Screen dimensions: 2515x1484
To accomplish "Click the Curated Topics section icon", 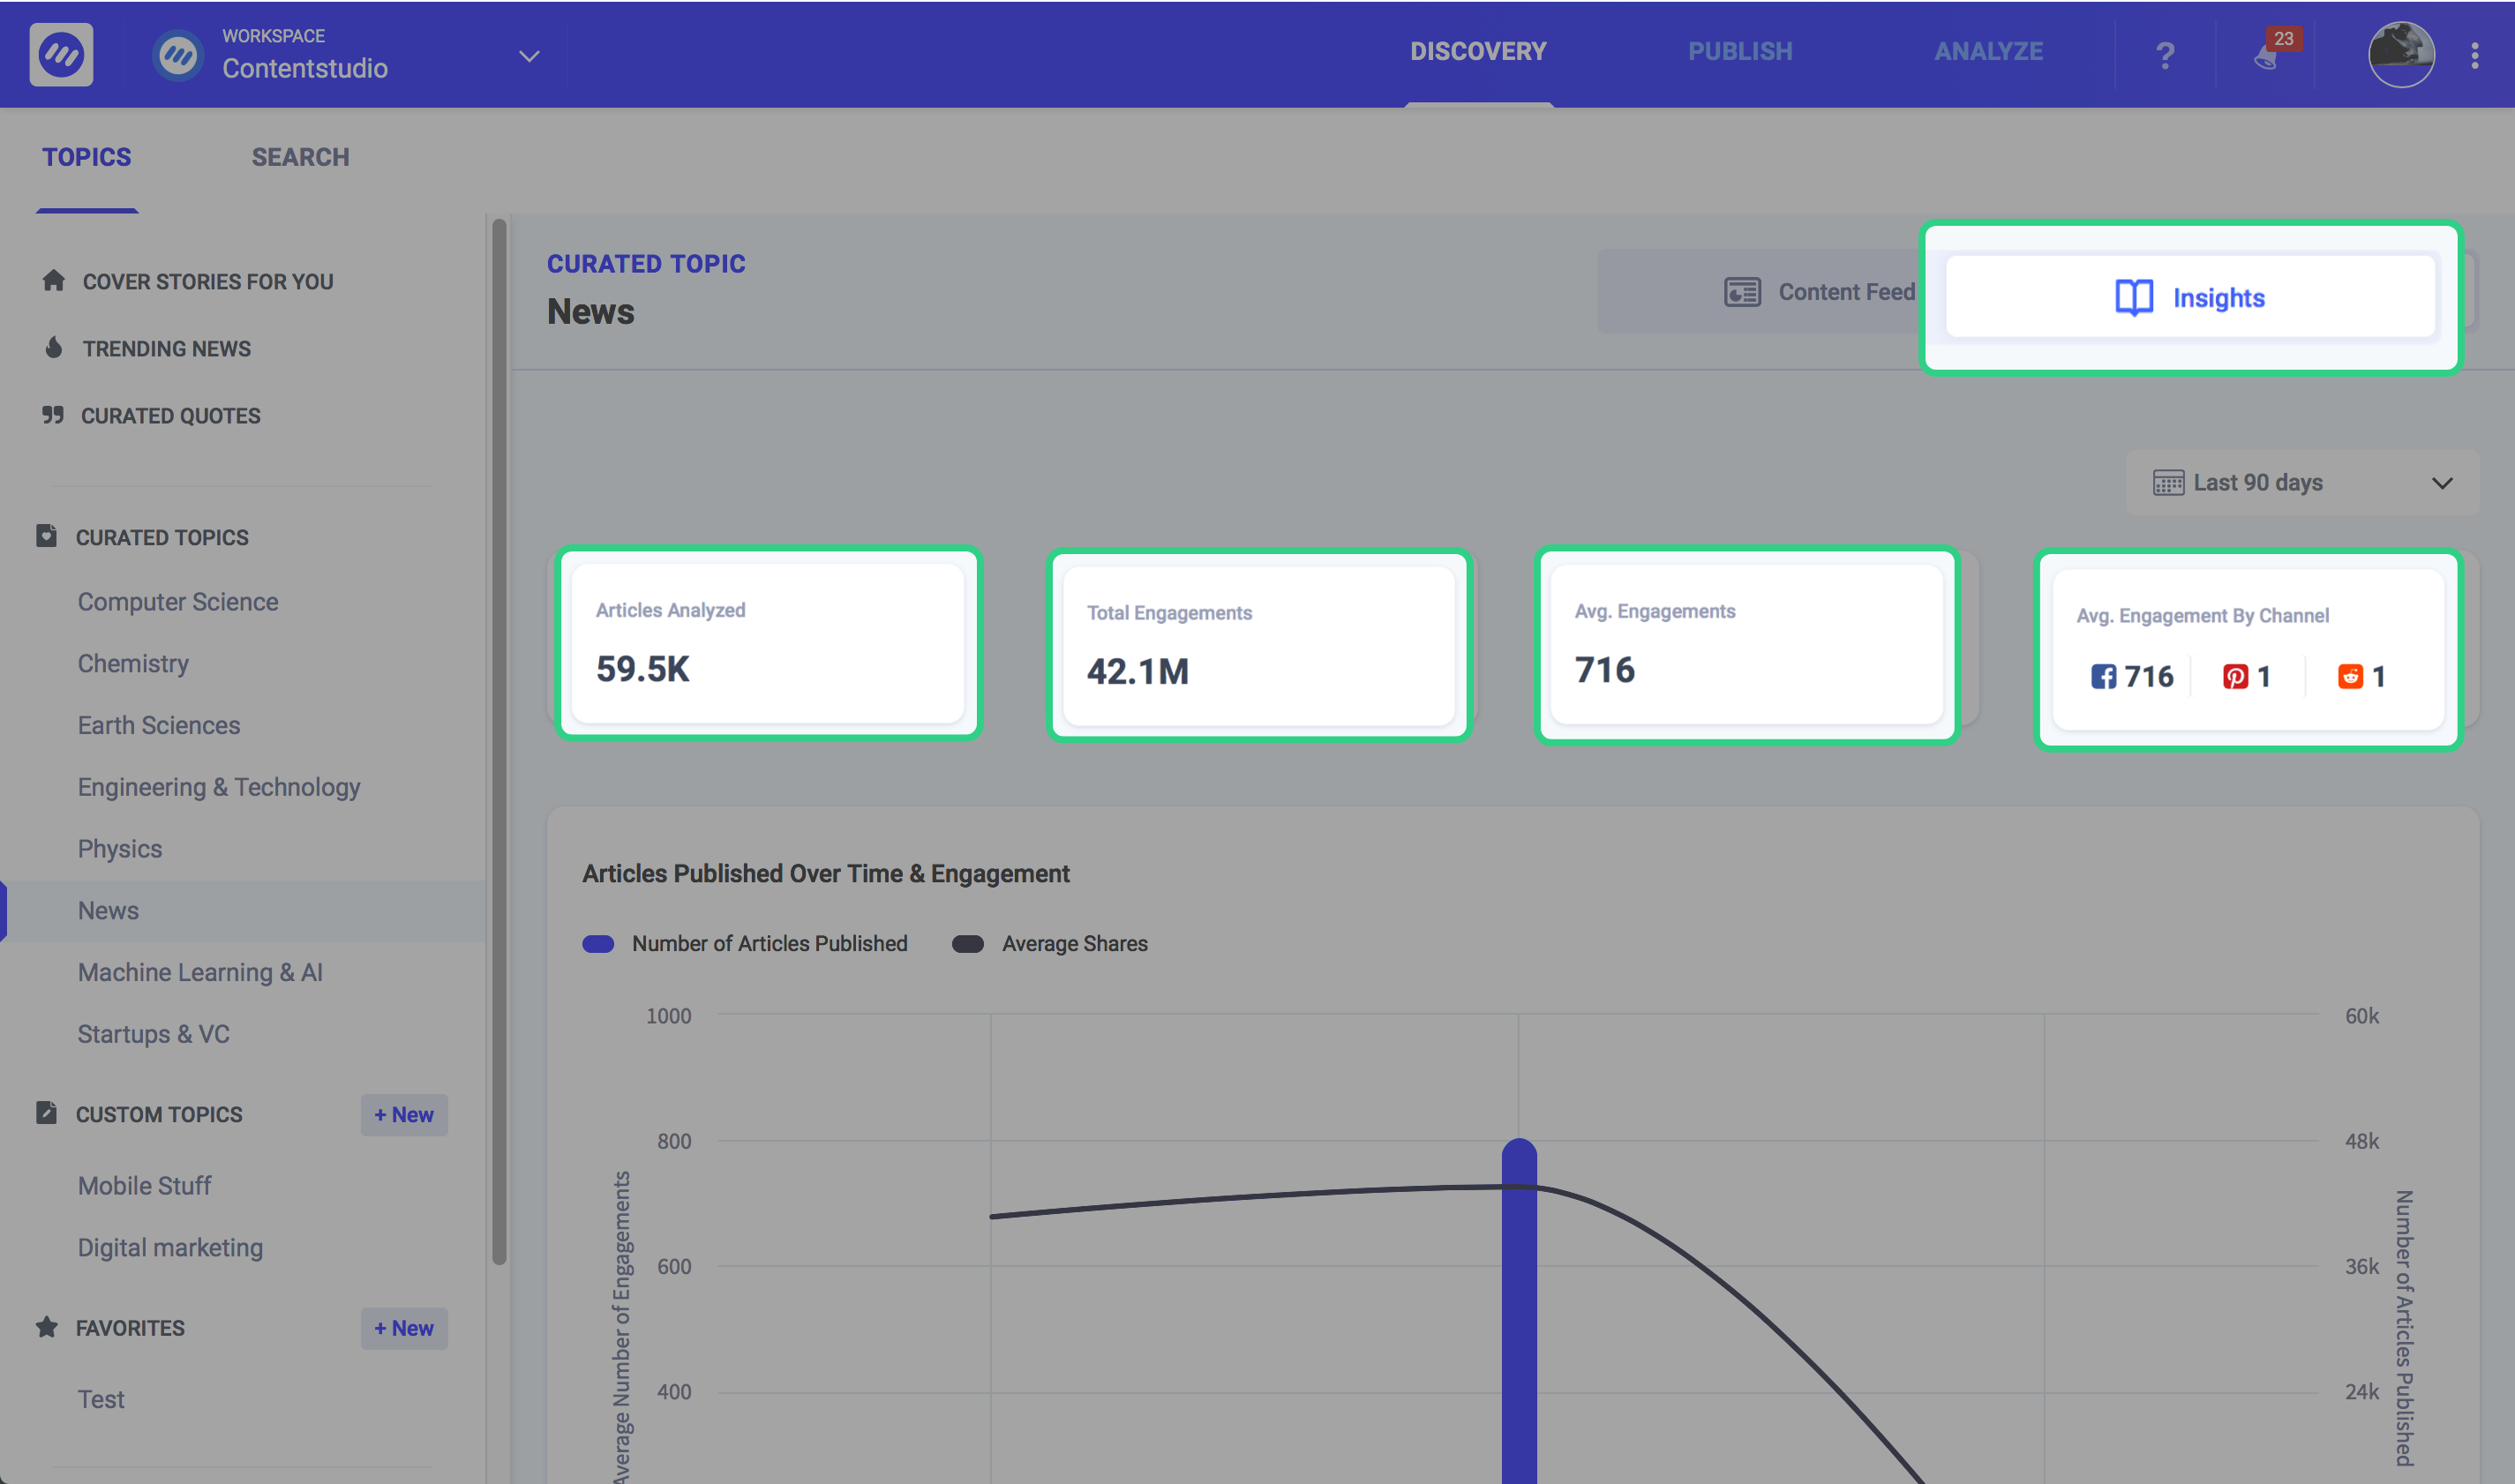I will click(46, 536).
